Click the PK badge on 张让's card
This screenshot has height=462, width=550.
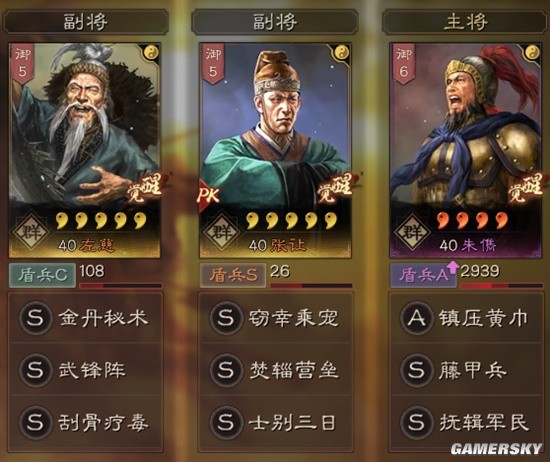click(208, 195)
